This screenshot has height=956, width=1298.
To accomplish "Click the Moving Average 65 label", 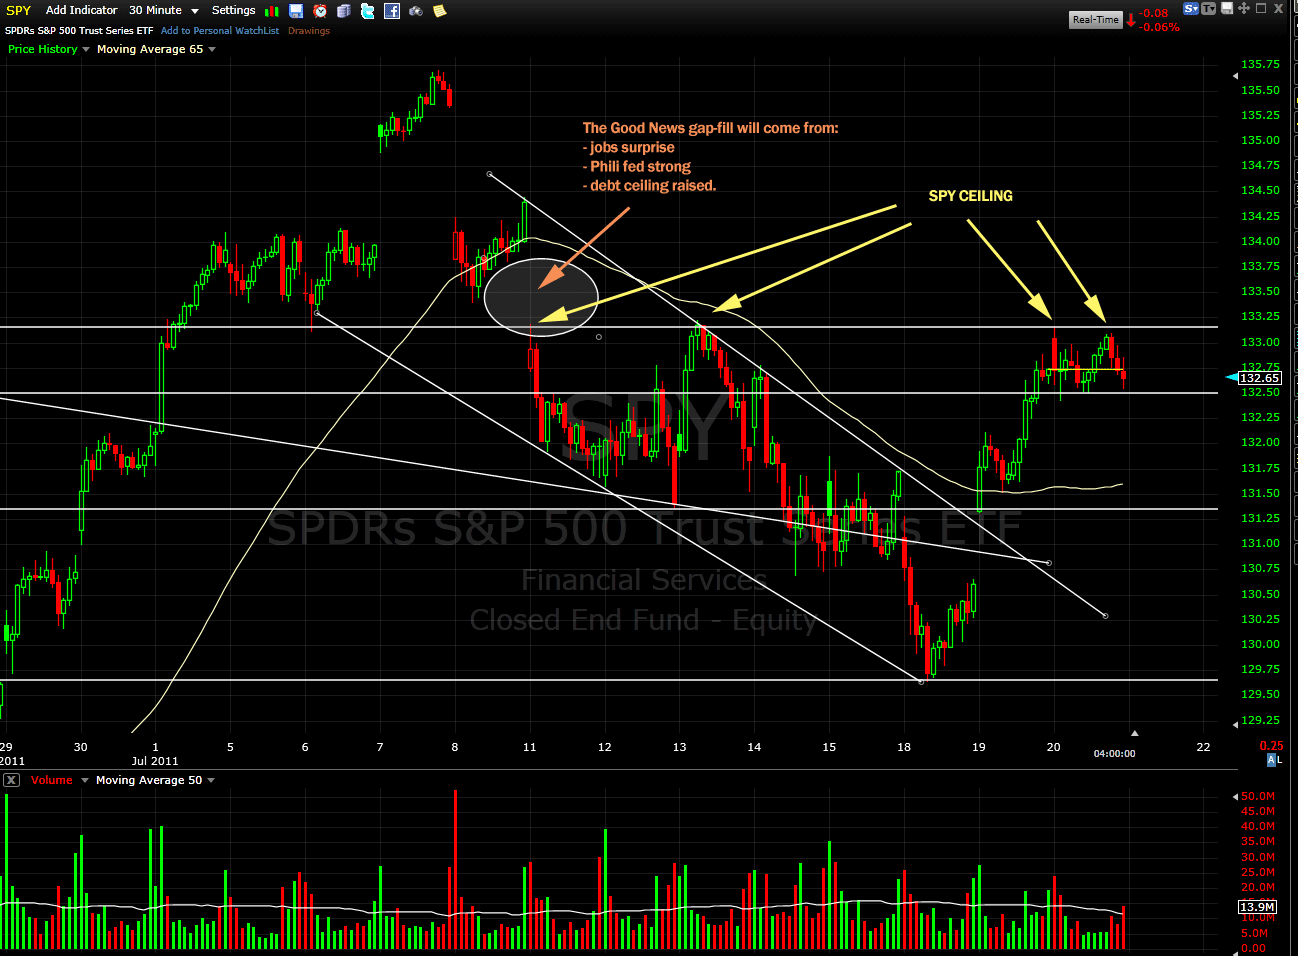I will 150,49.
